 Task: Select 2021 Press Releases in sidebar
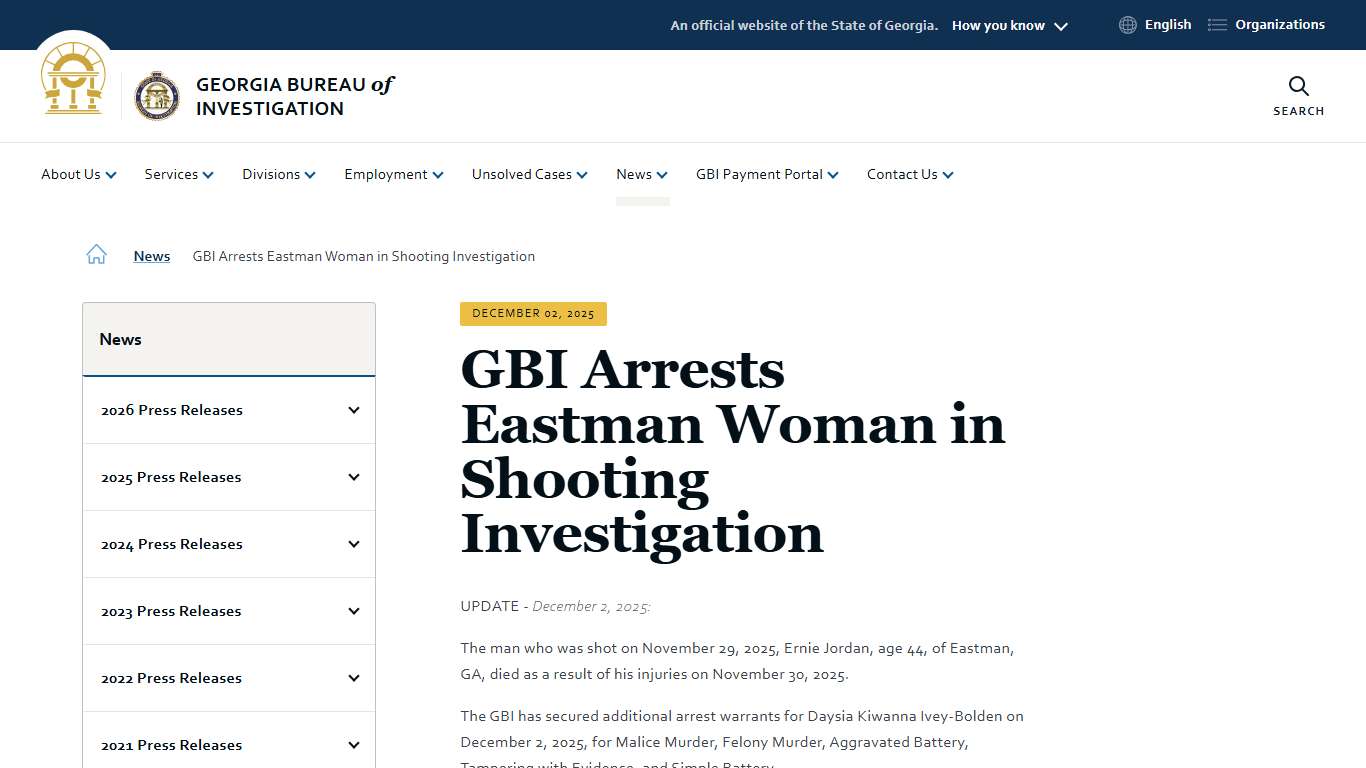tap(171, 744)
